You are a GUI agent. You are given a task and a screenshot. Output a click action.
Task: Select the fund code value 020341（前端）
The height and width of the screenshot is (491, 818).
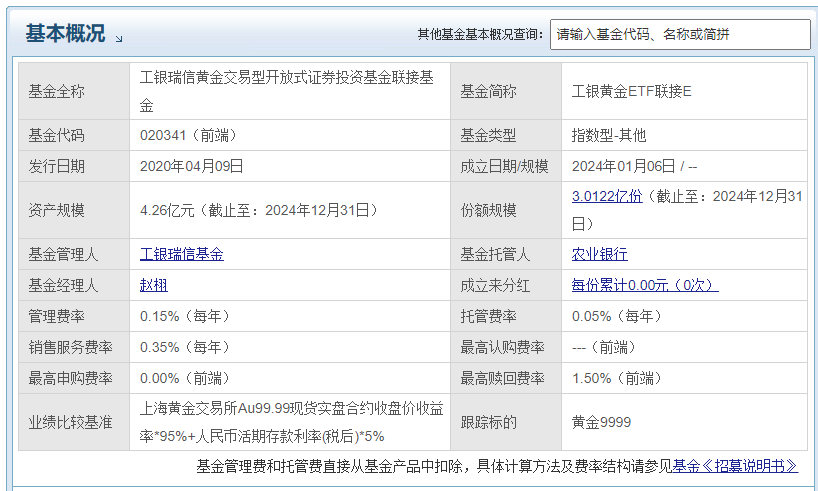pyautogui.click(x=191, y=135)
